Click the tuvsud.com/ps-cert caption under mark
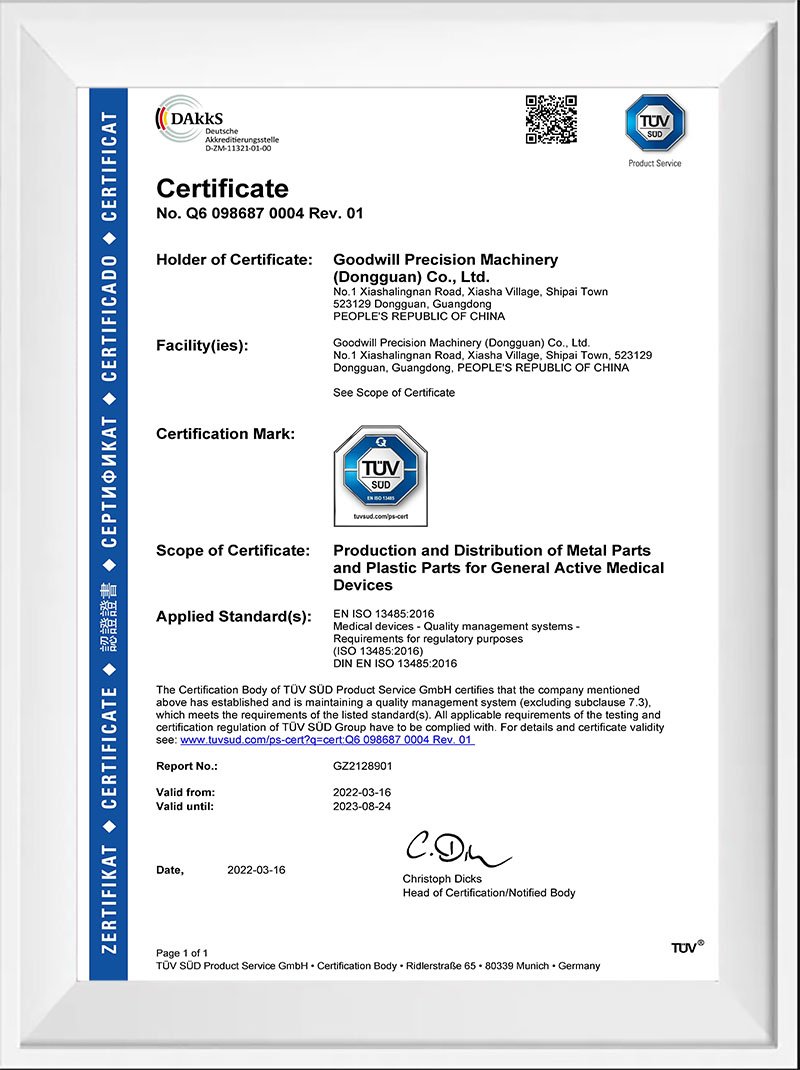 pos(380,516)
